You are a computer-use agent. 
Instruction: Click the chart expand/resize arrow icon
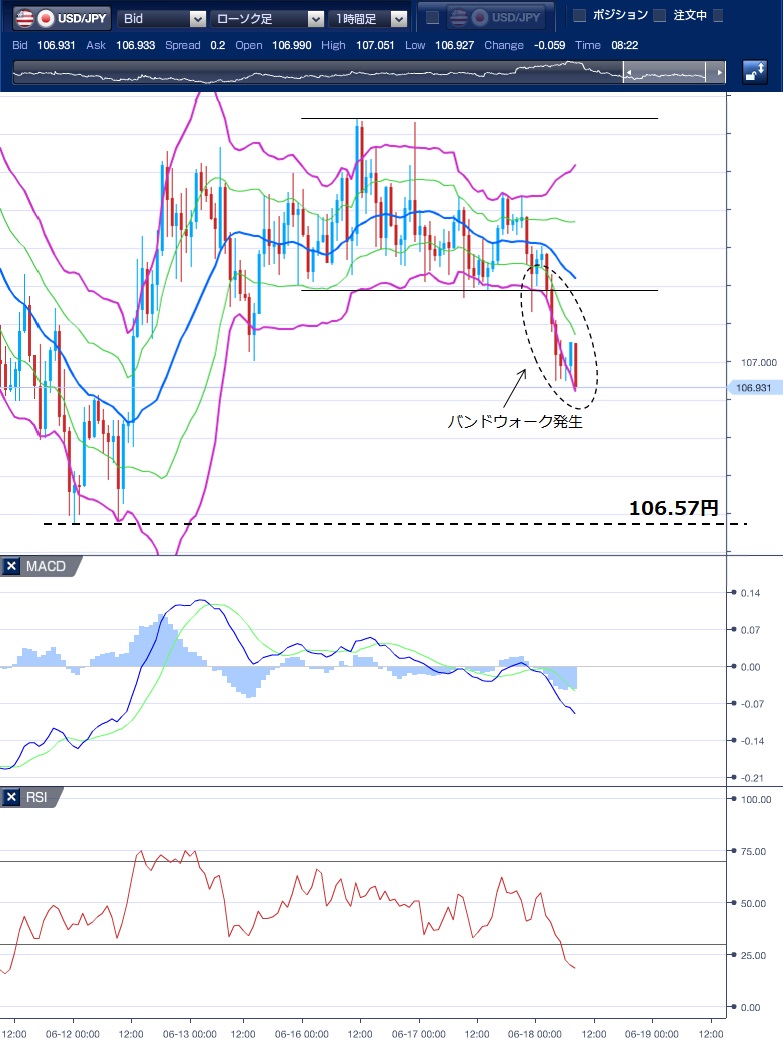point(754,72)
